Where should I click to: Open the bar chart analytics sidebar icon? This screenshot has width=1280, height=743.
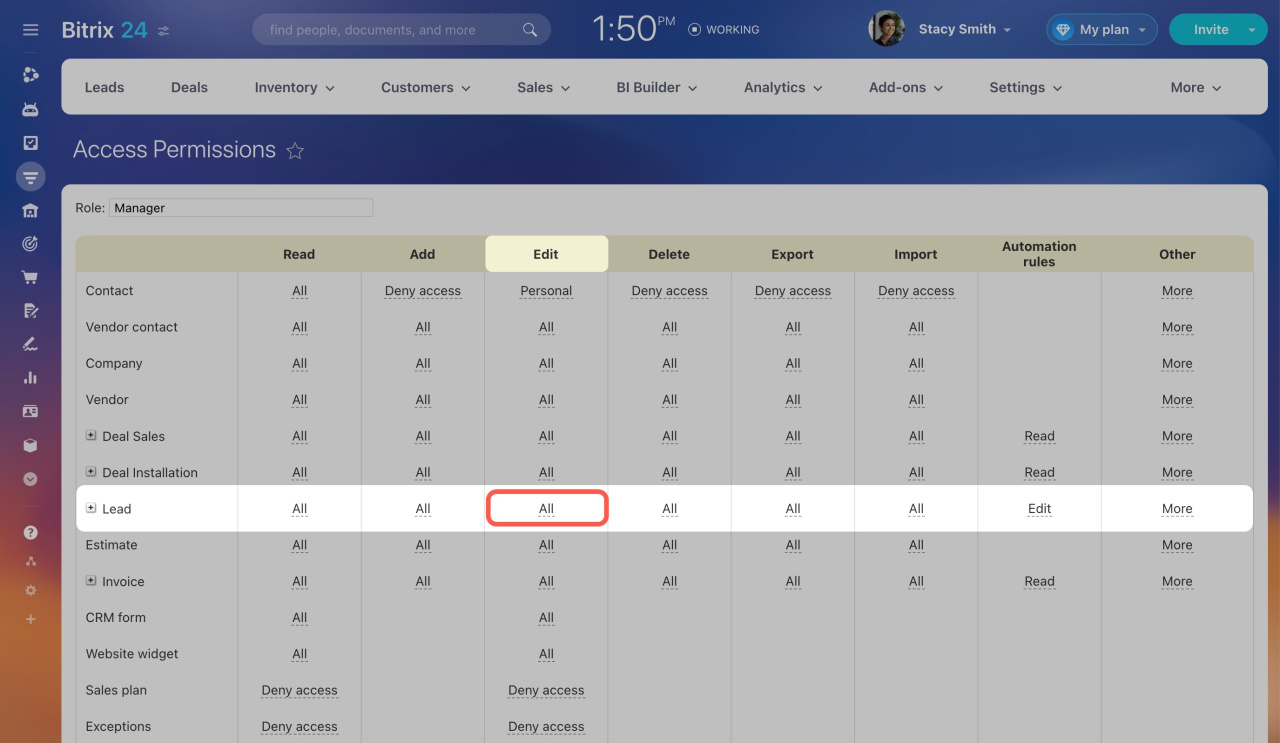[30, 378]
